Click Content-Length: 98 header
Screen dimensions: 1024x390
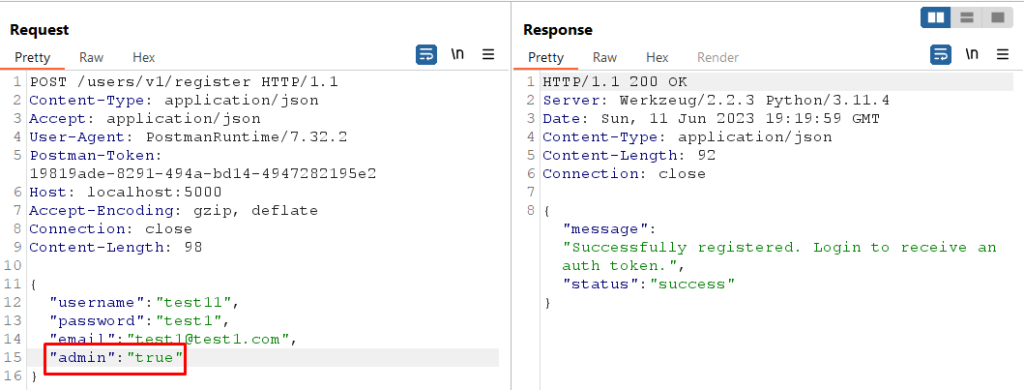116,247
